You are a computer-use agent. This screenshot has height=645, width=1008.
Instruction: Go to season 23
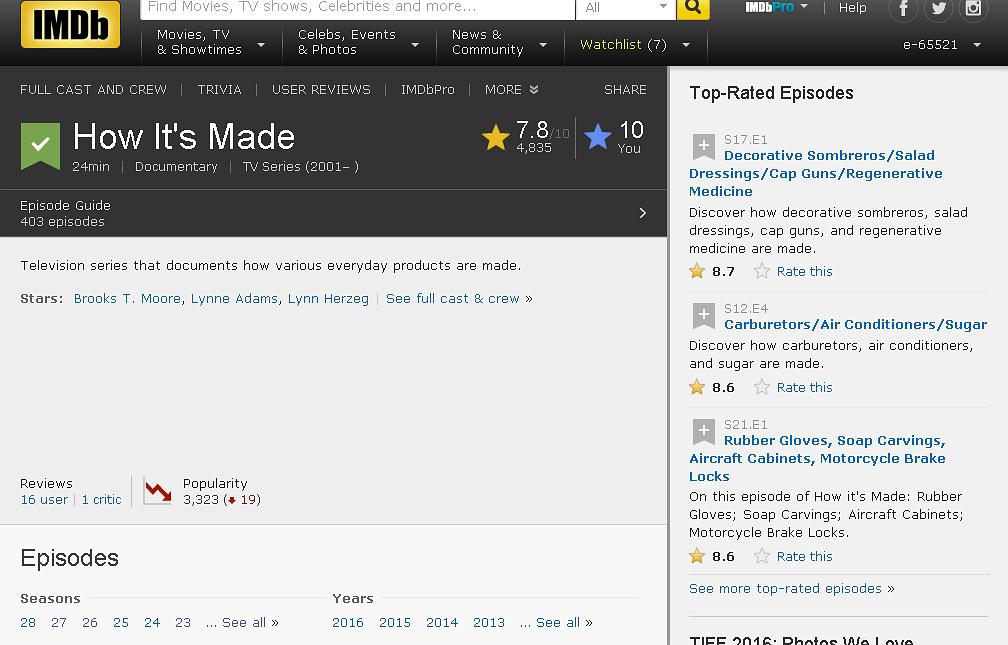point(183,622)
